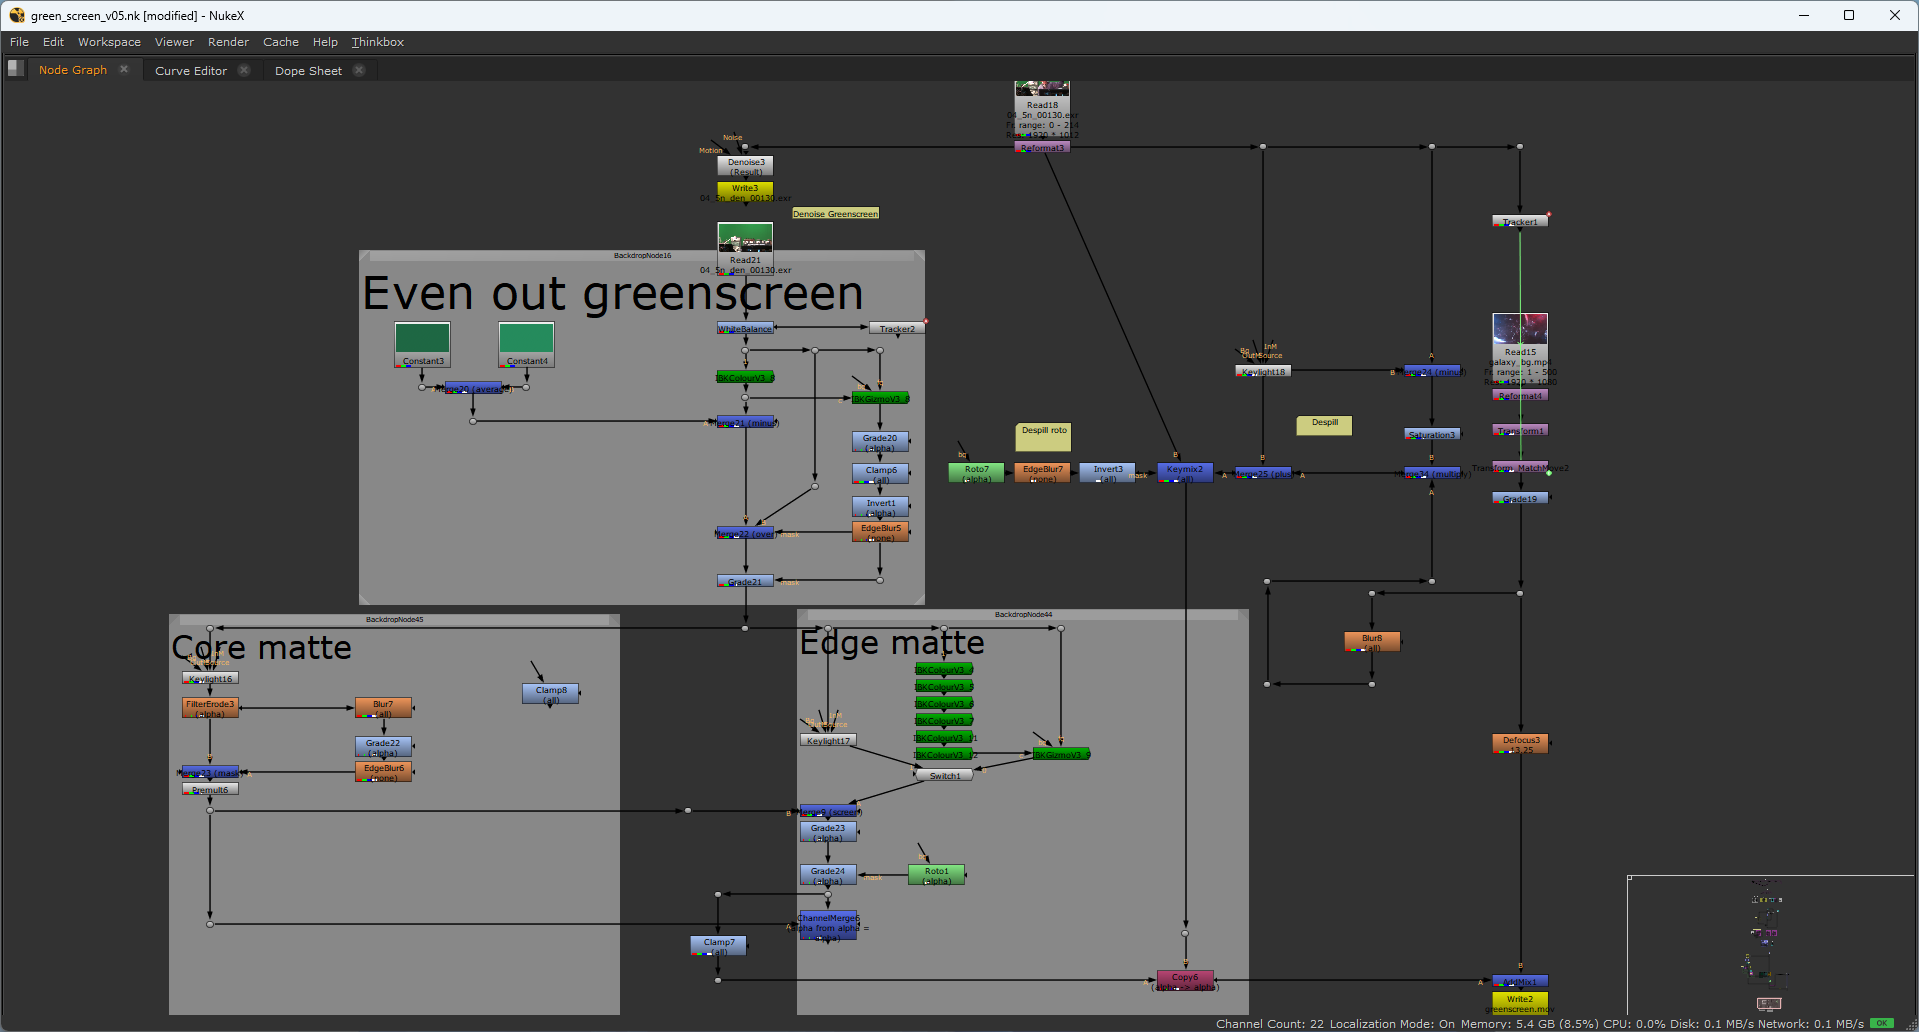Screen dimensions: 1919x1032
Task: Switch to the Curve Editor tab
Action: 190,71
